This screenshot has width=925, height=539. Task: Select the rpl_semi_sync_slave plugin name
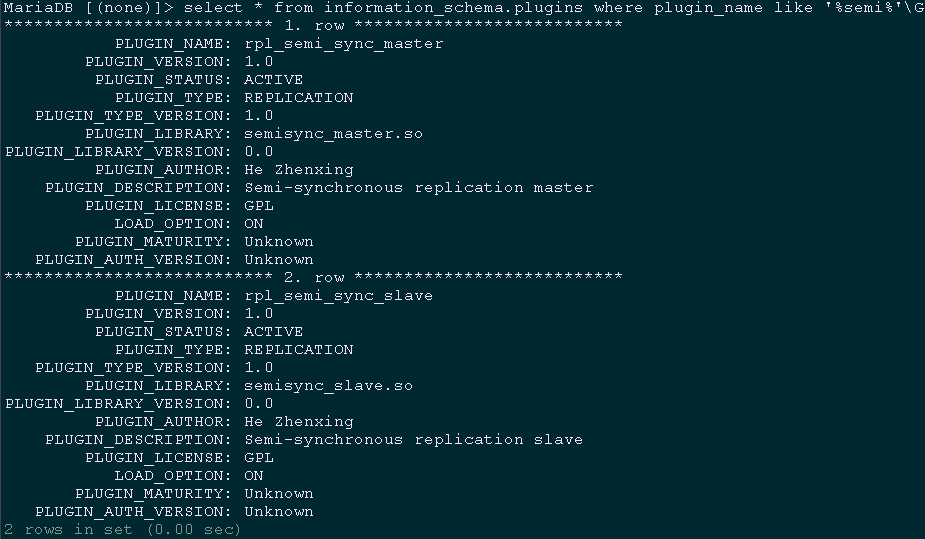click(338, 296)
